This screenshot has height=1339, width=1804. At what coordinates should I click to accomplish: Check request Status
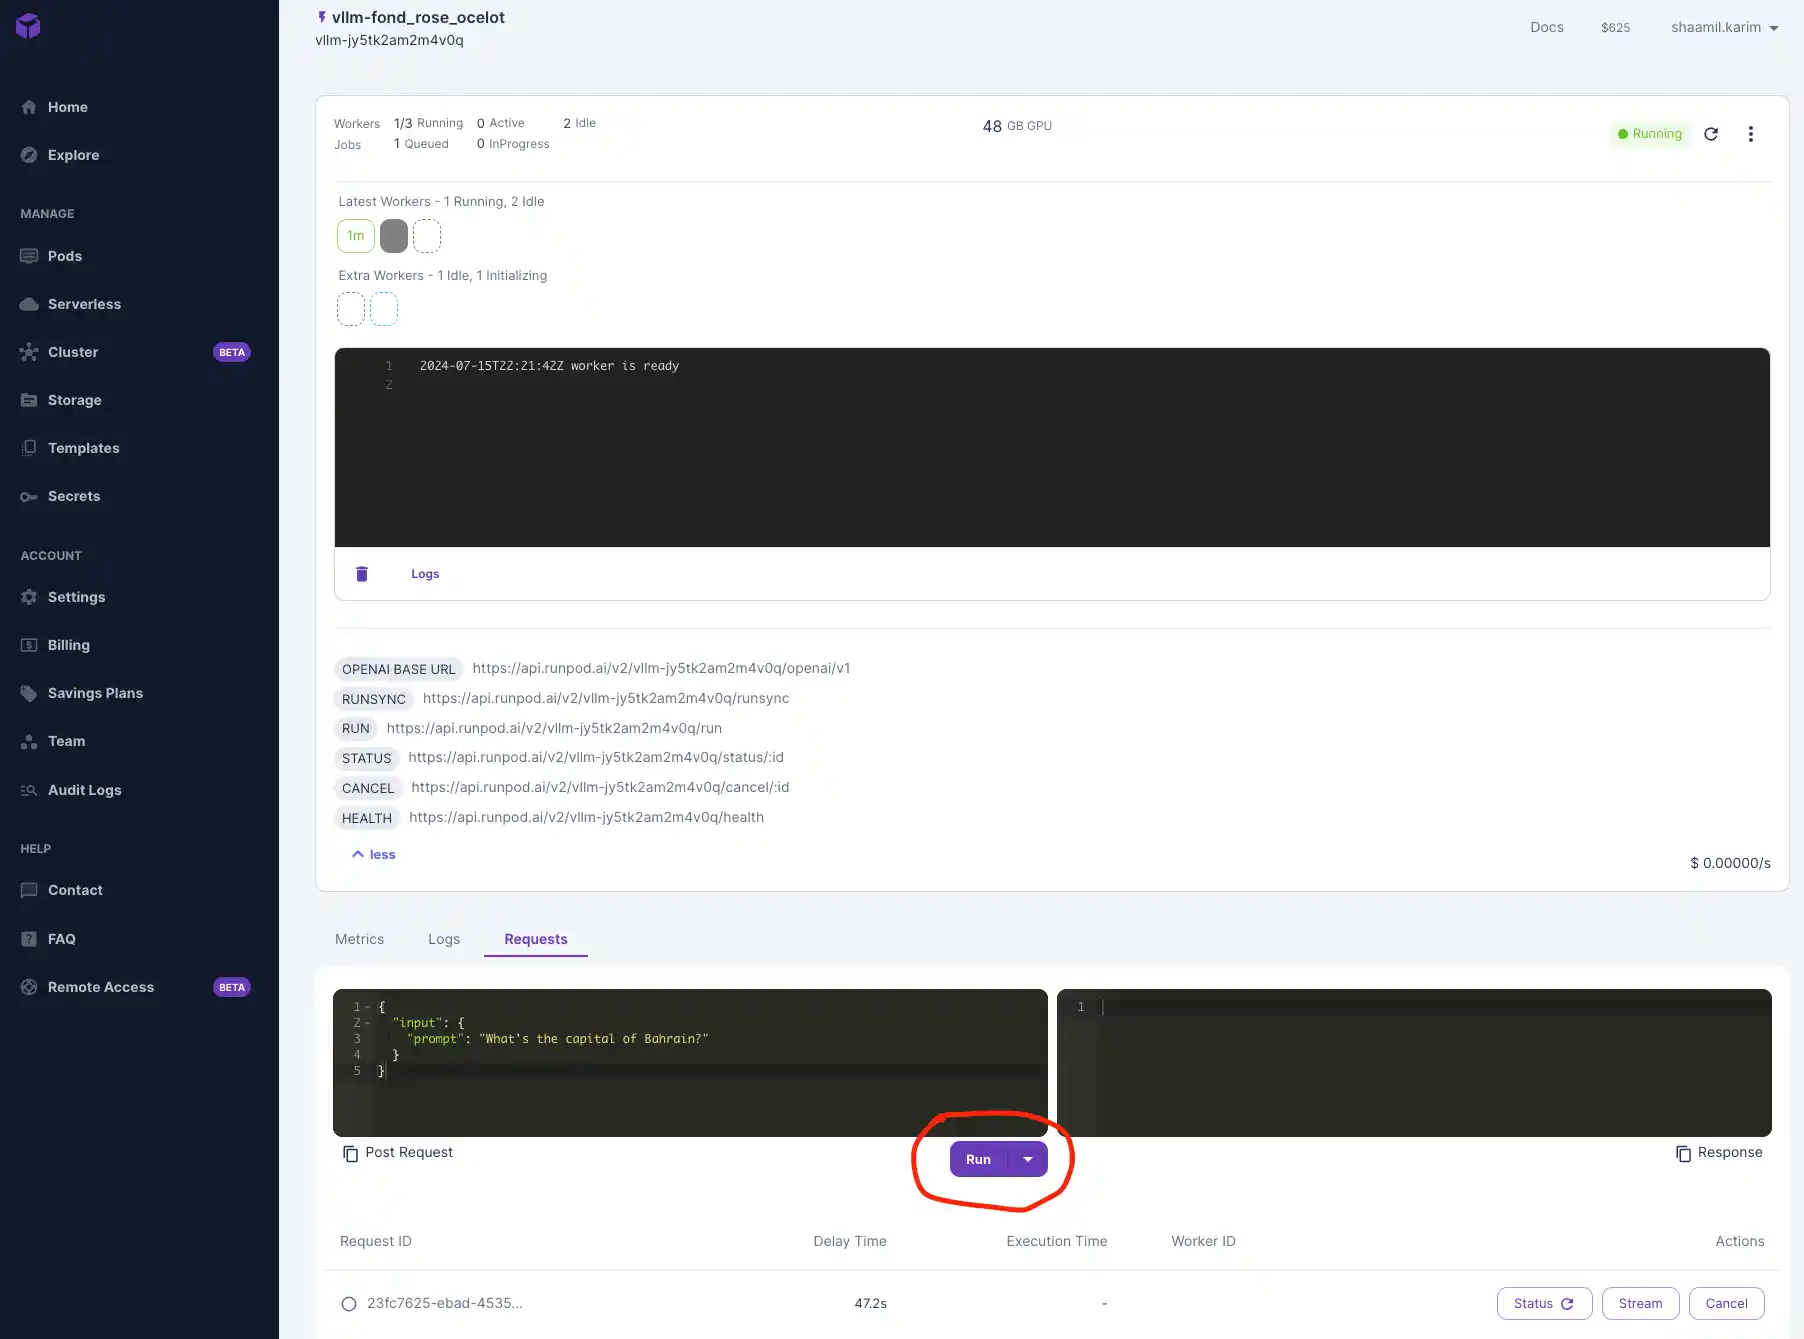1544,1303
